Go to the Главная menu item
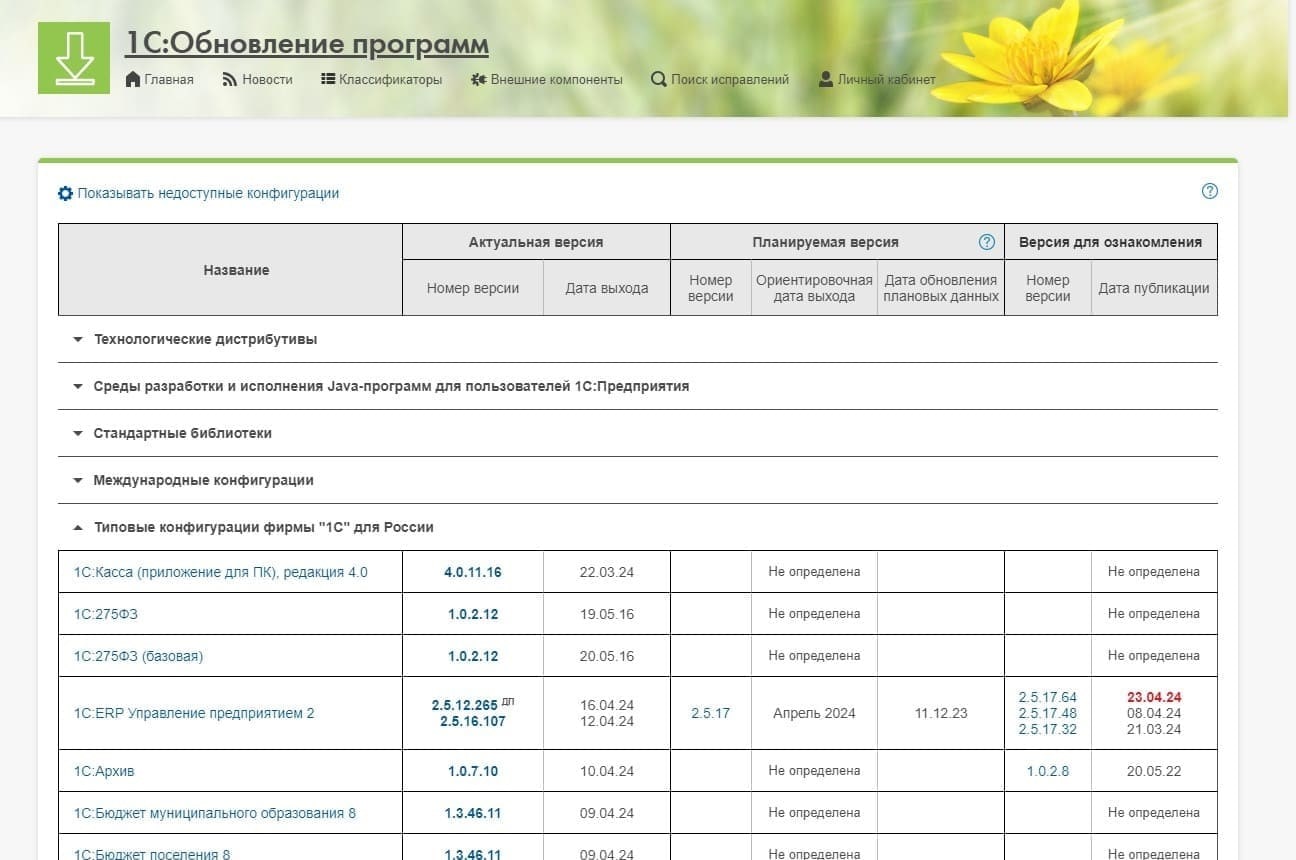This screenshot has height=860, width=1296. click(x=169, y=79)
